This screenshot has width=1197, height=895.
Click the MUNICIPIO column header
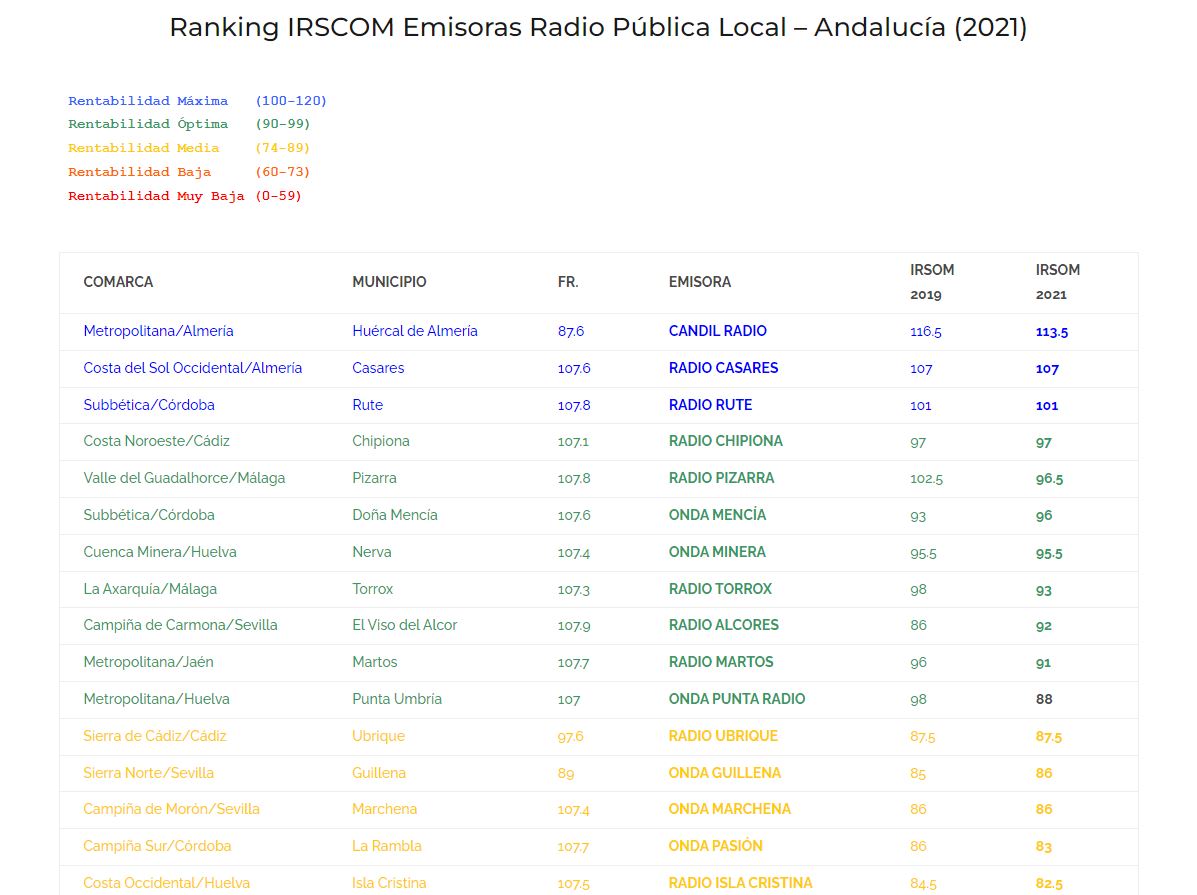(389, 282)
